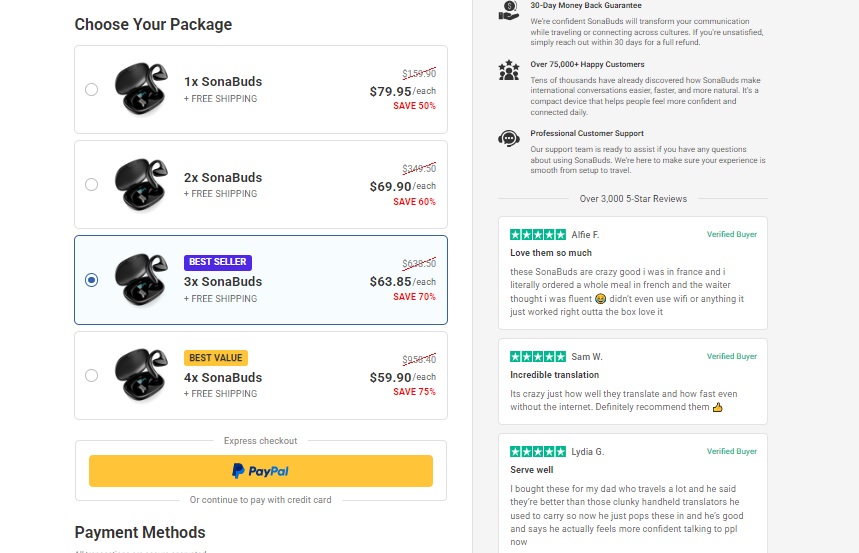The height and width of the screenshot is (553, 859).
Task: Click the PayPal express checkout button
Action: tap(260, 471)
